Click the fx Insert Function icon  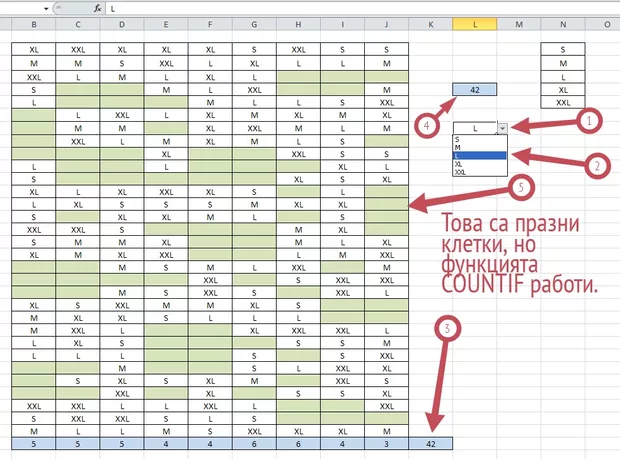[x=98, y=8]
